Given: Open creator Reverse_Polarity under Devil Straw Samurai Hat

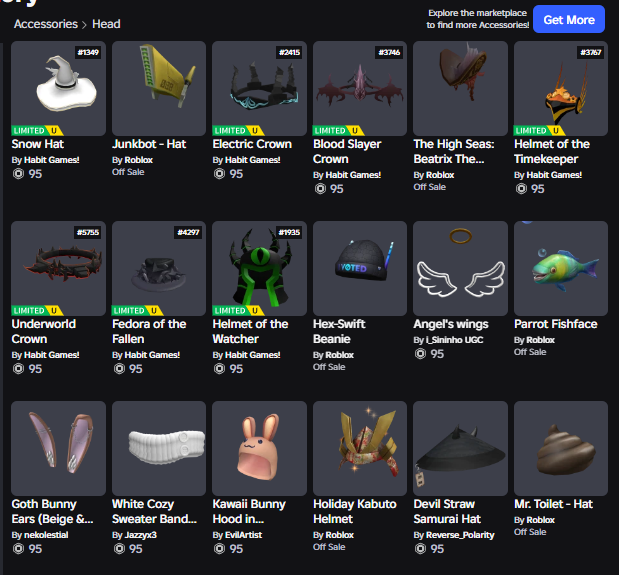Looking at the screenshot, I should coord(460,535).
